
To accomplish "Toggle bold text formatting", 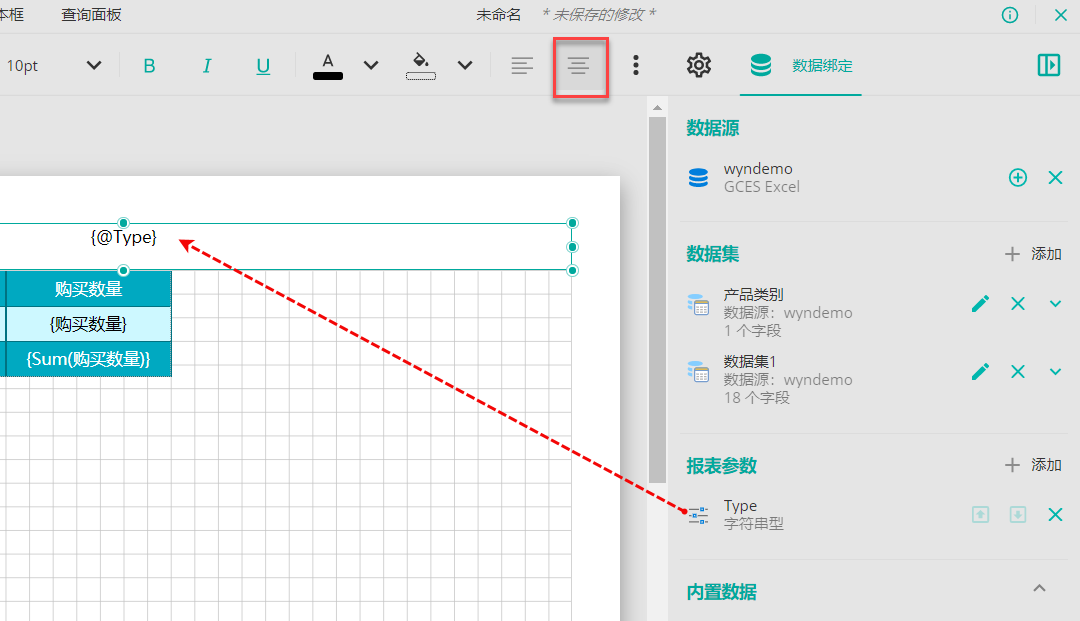I will [150, 66].
